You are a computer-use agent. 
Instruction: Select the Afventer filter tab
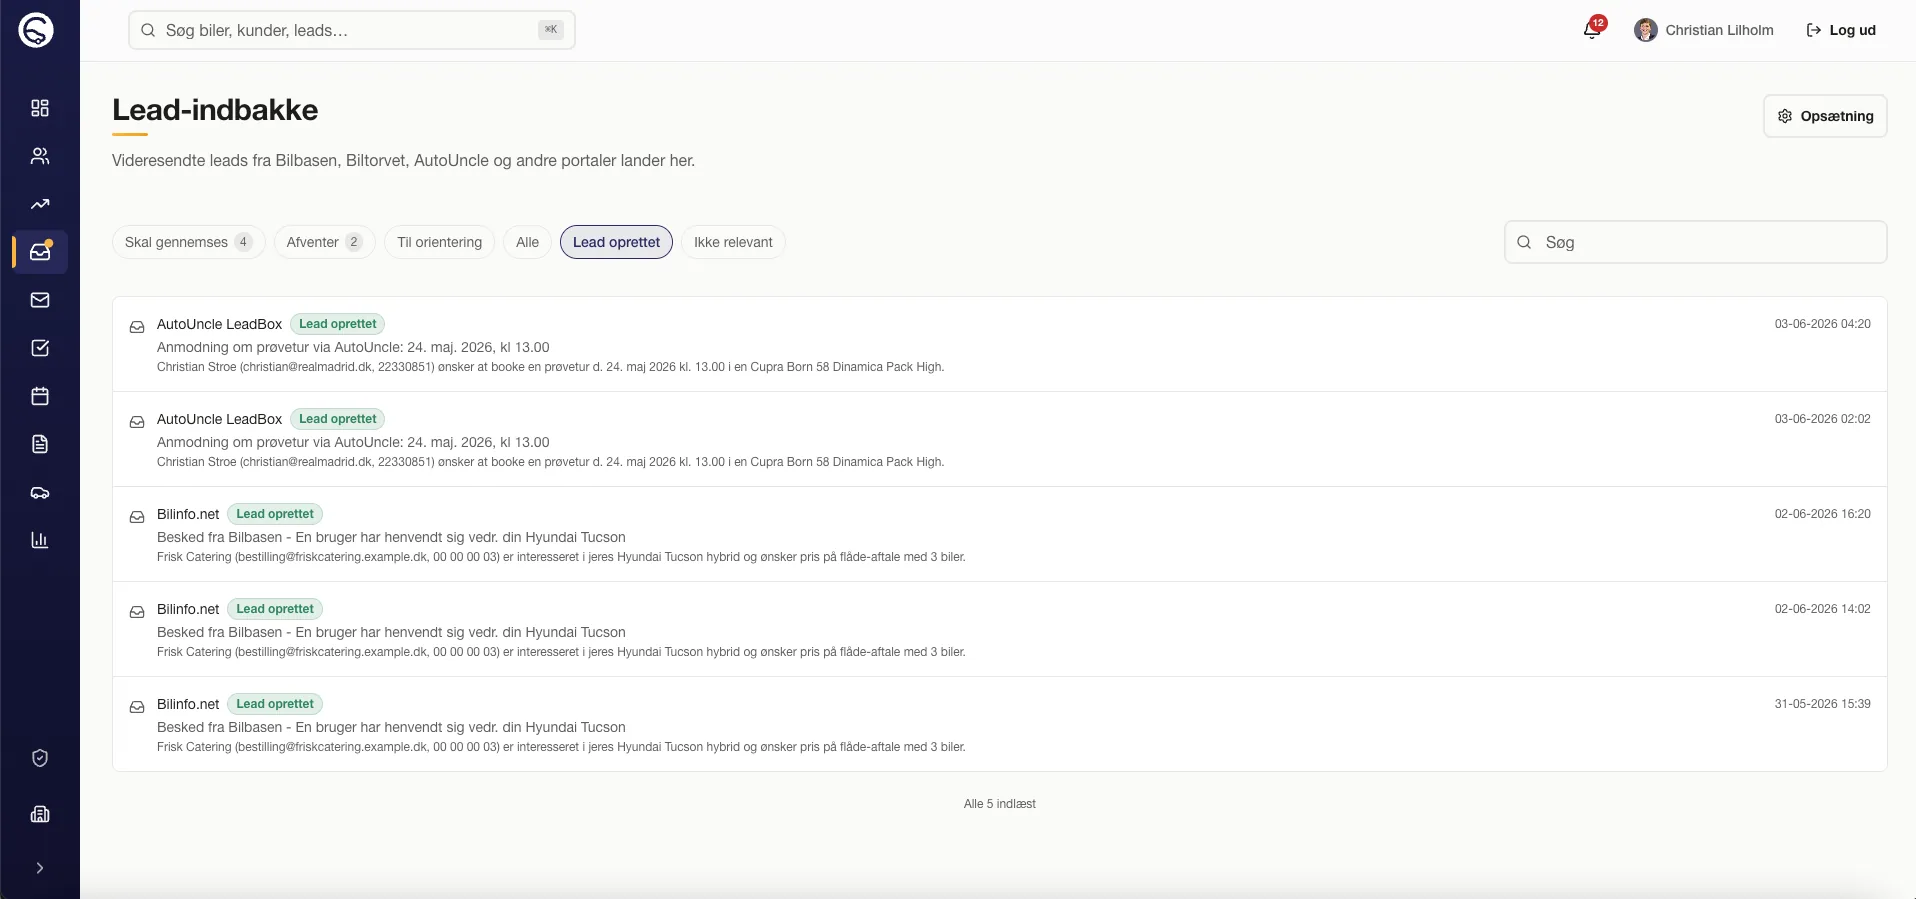324,242
